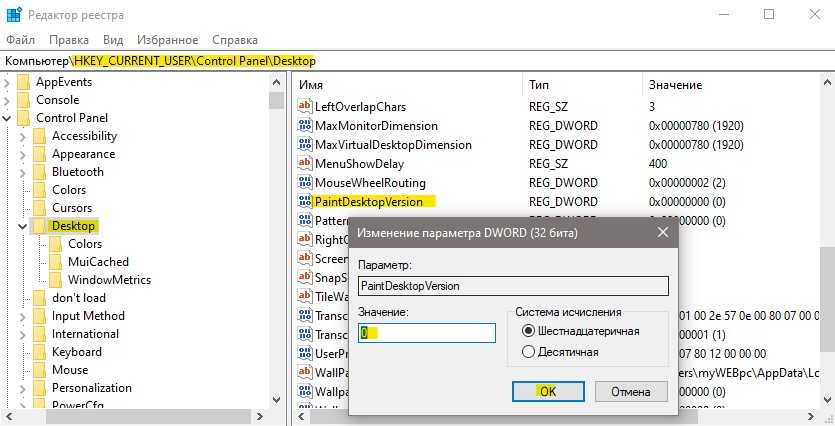Click the Значение input field
Image resolution: width=835 pixels, height=426 pixels.
click(427, 333)
